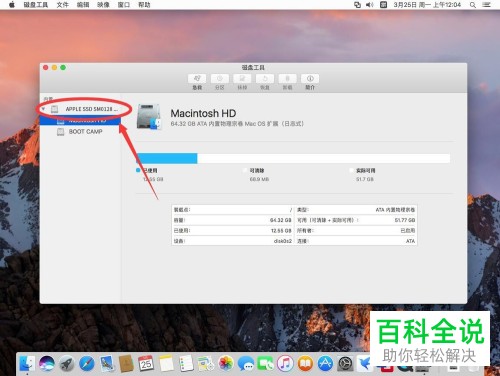Open Mail stamp icon in Dock

107,363
